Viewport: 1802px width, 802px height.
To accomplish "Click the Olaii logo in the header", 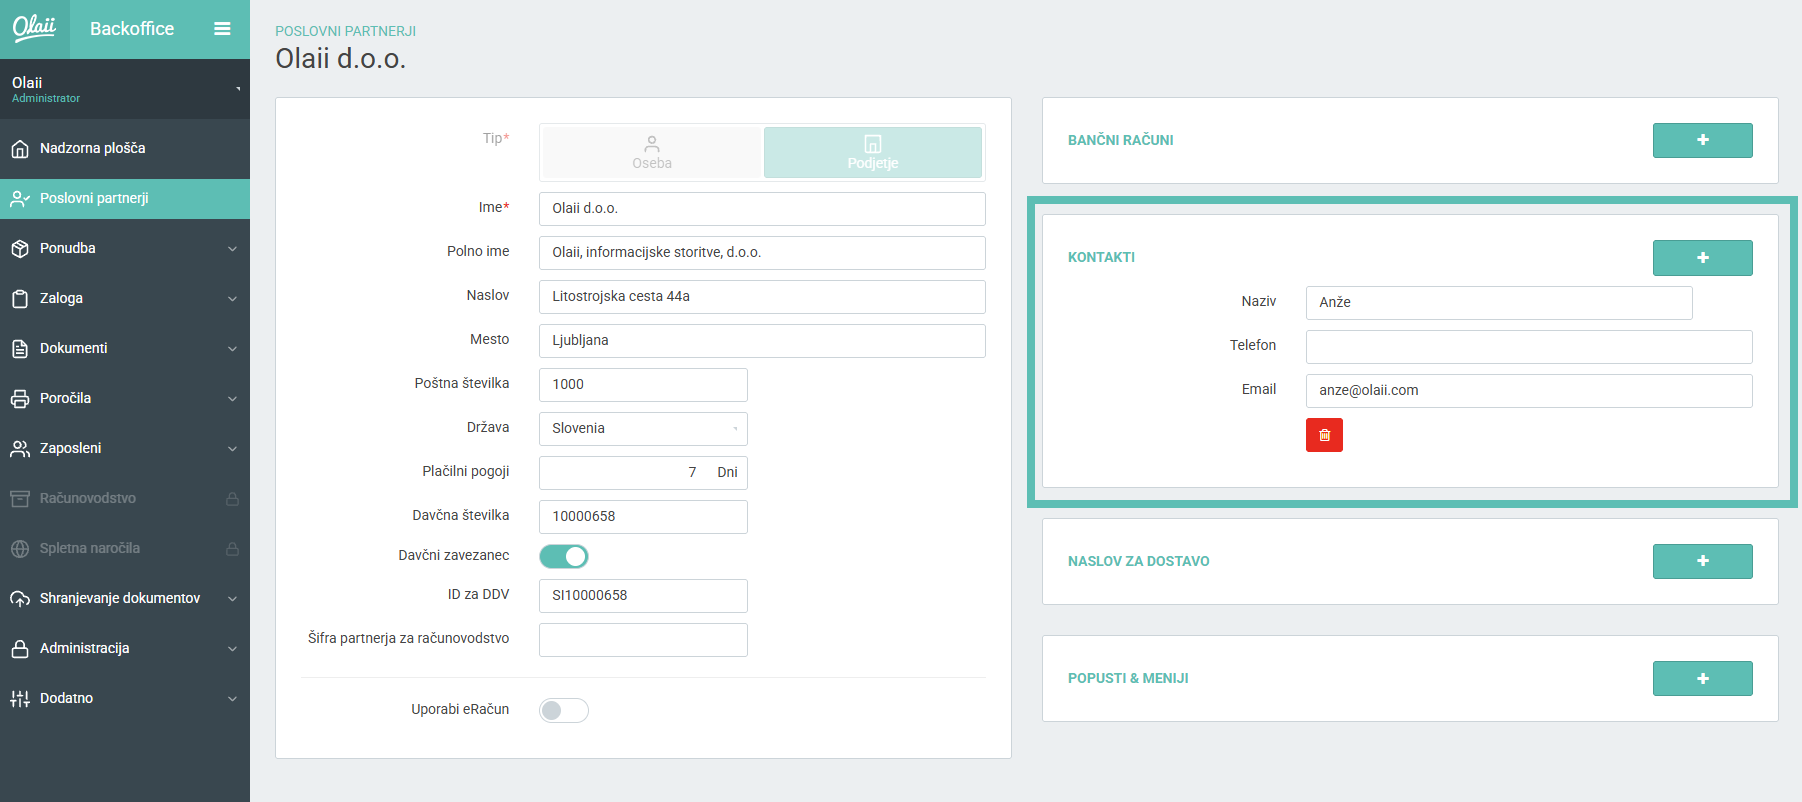I will pos(34,28).
